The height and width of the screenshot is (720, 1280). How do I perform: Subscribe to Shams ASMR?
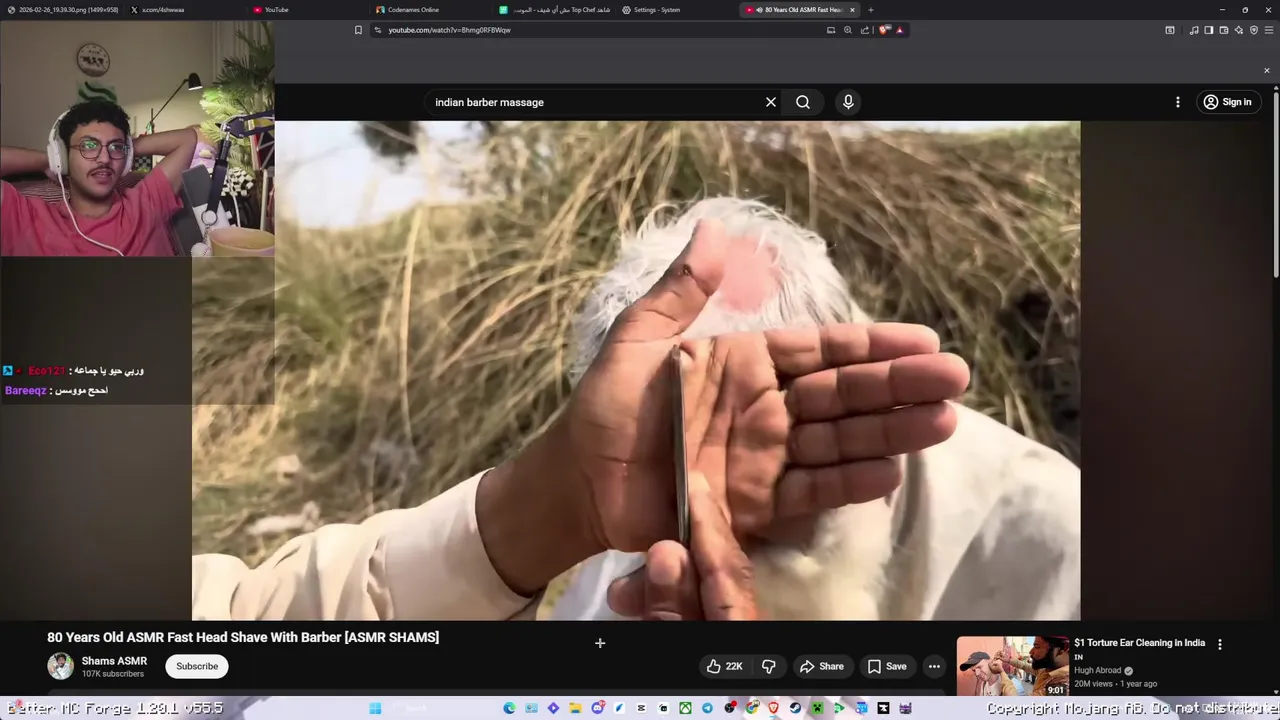197,666
